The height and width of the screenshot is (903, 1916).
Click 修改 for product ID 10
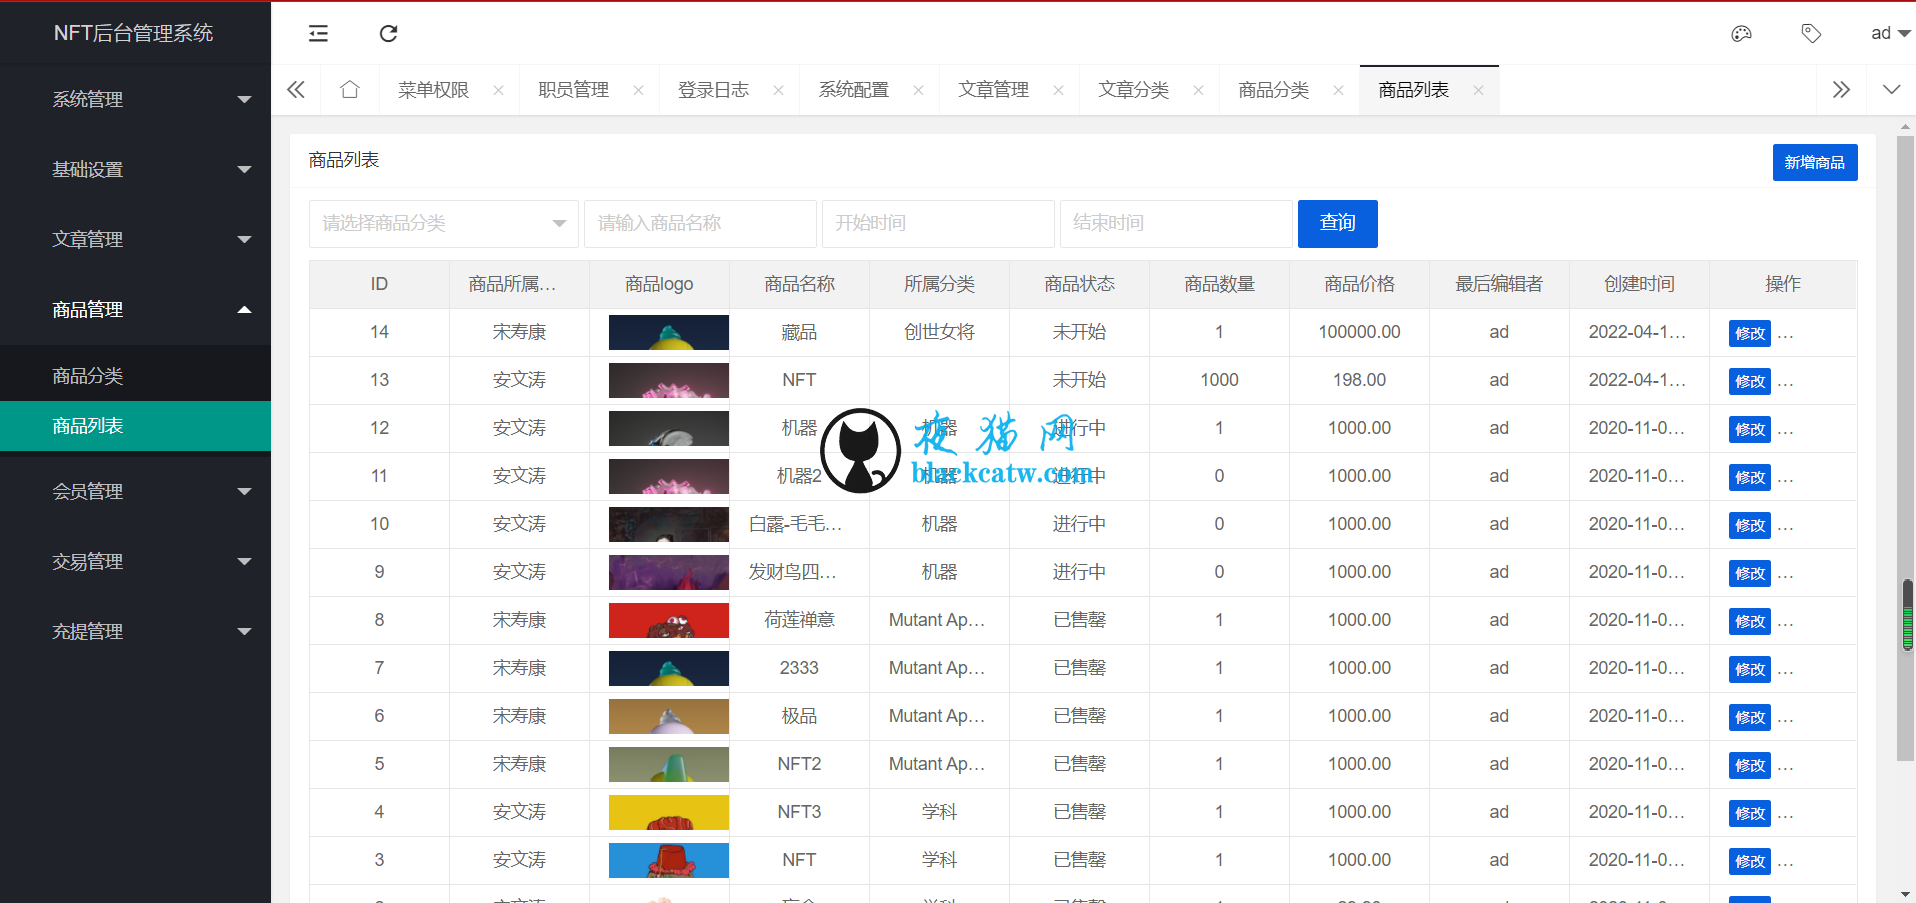1749,525
